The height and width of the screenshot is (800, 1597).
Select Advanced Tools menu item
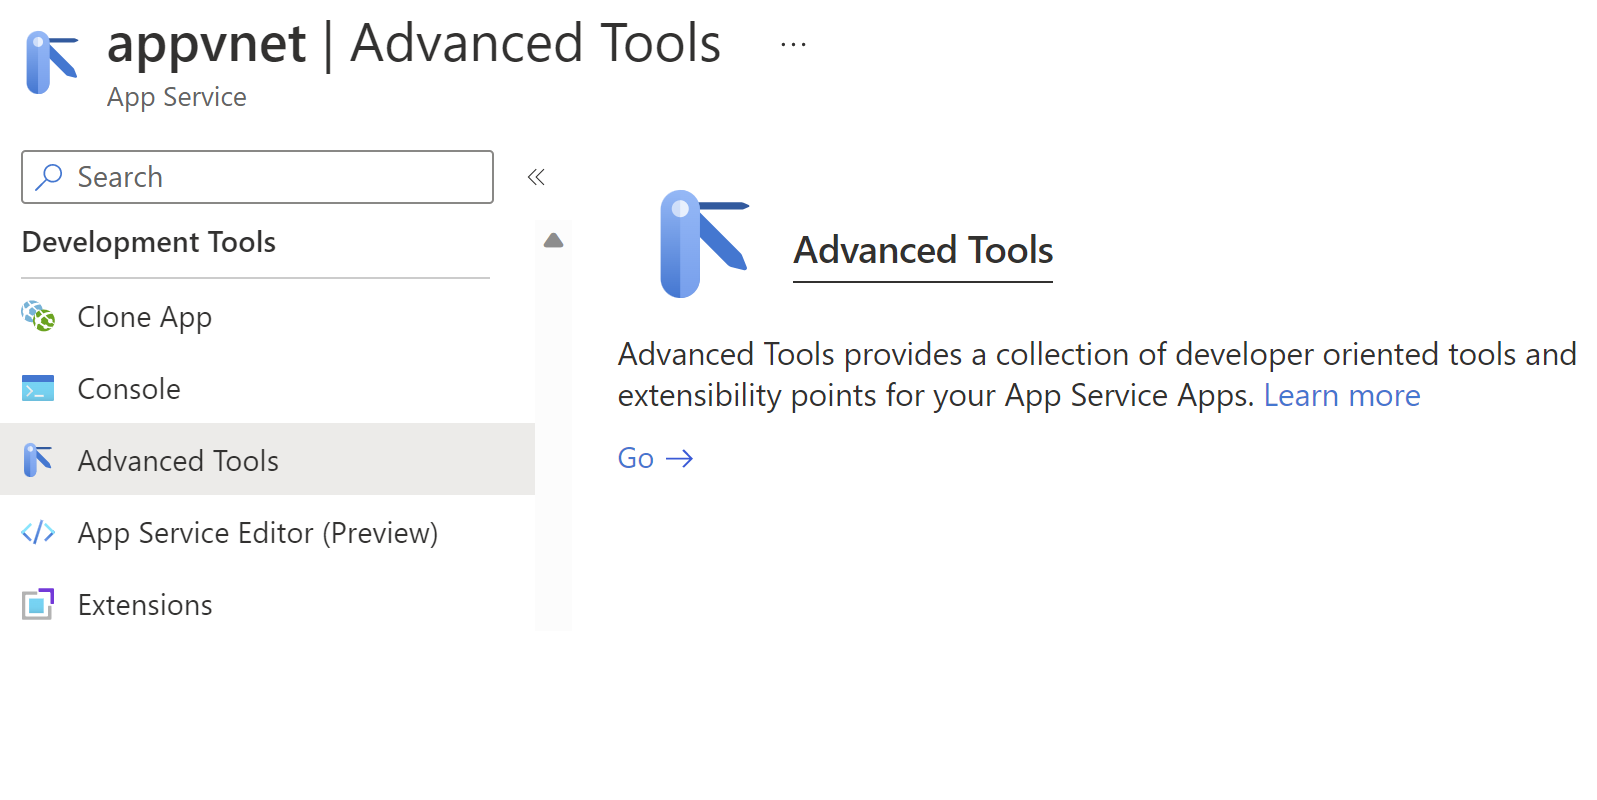267,459
